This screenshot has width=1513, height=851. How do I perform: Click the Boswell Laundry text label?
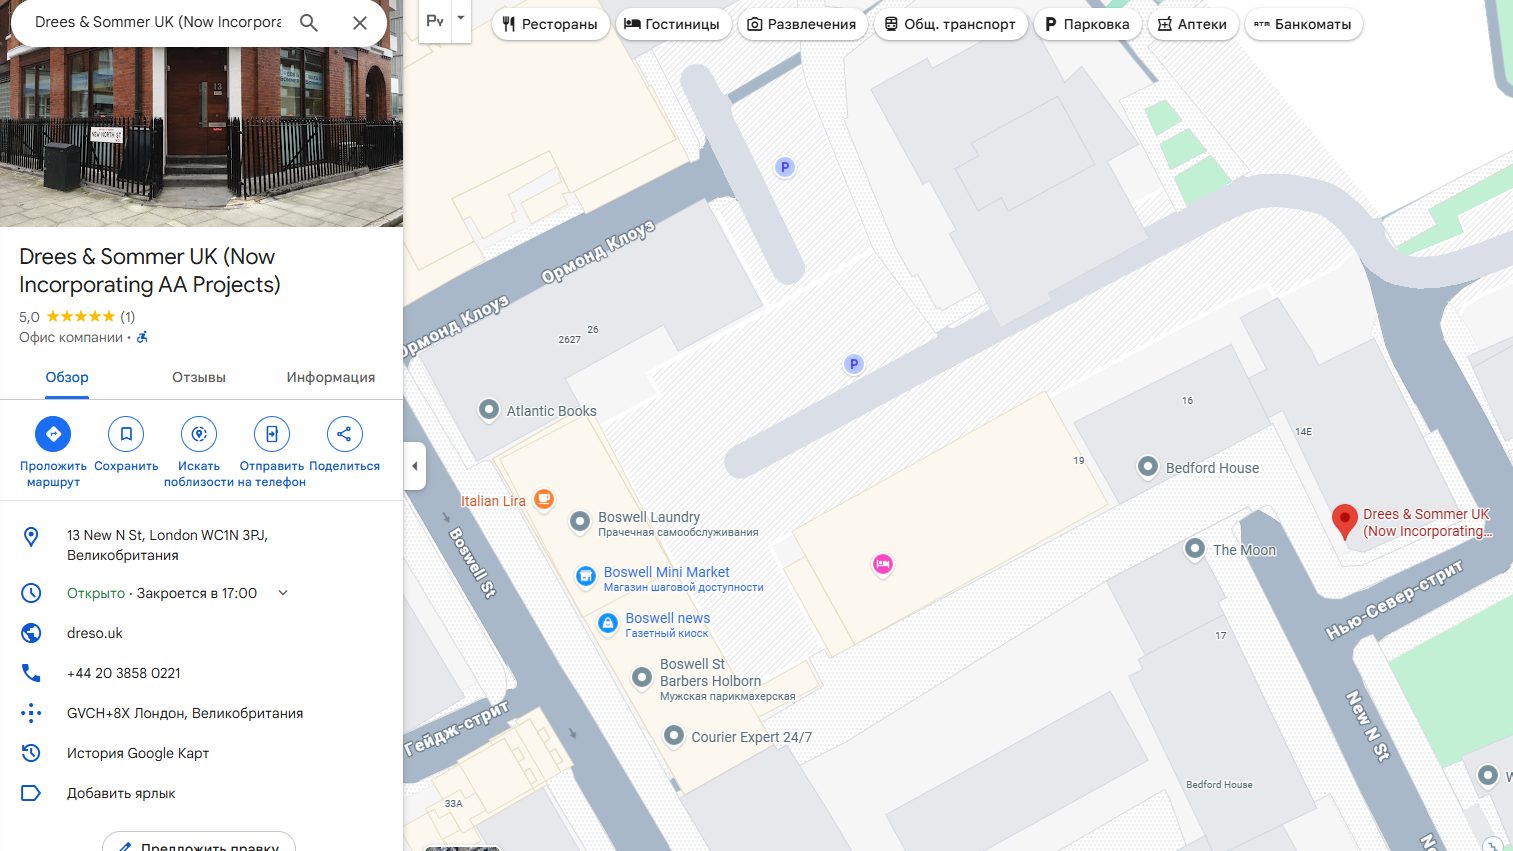649,517
